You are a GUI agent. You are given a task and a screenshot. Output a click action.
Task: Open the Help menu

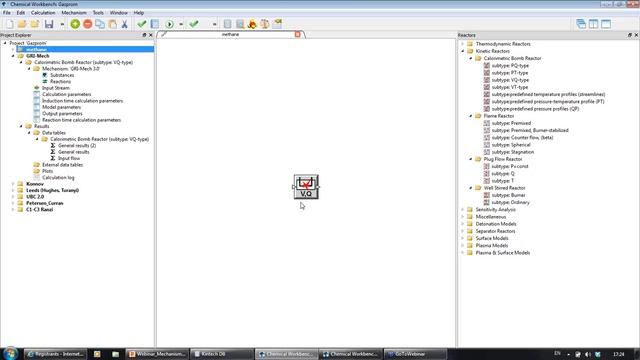coord(139,13)
